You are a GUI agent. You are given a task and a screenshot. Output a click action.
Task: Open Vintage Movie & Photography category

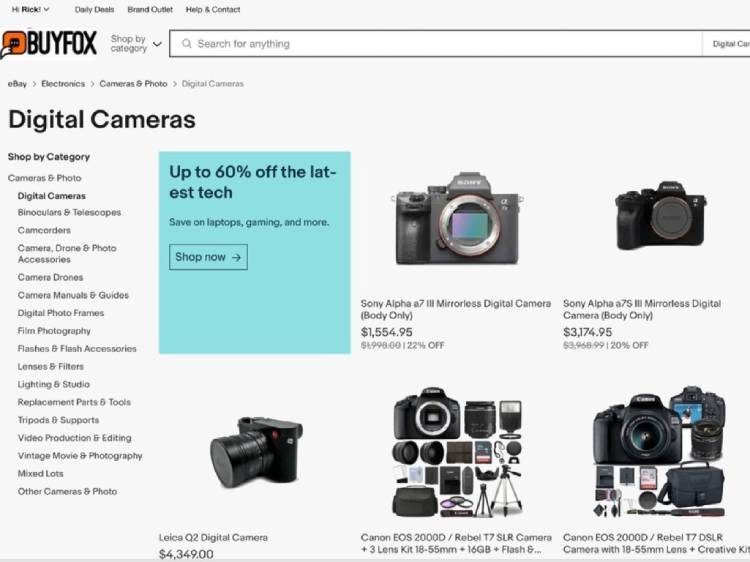click(80, 456)
